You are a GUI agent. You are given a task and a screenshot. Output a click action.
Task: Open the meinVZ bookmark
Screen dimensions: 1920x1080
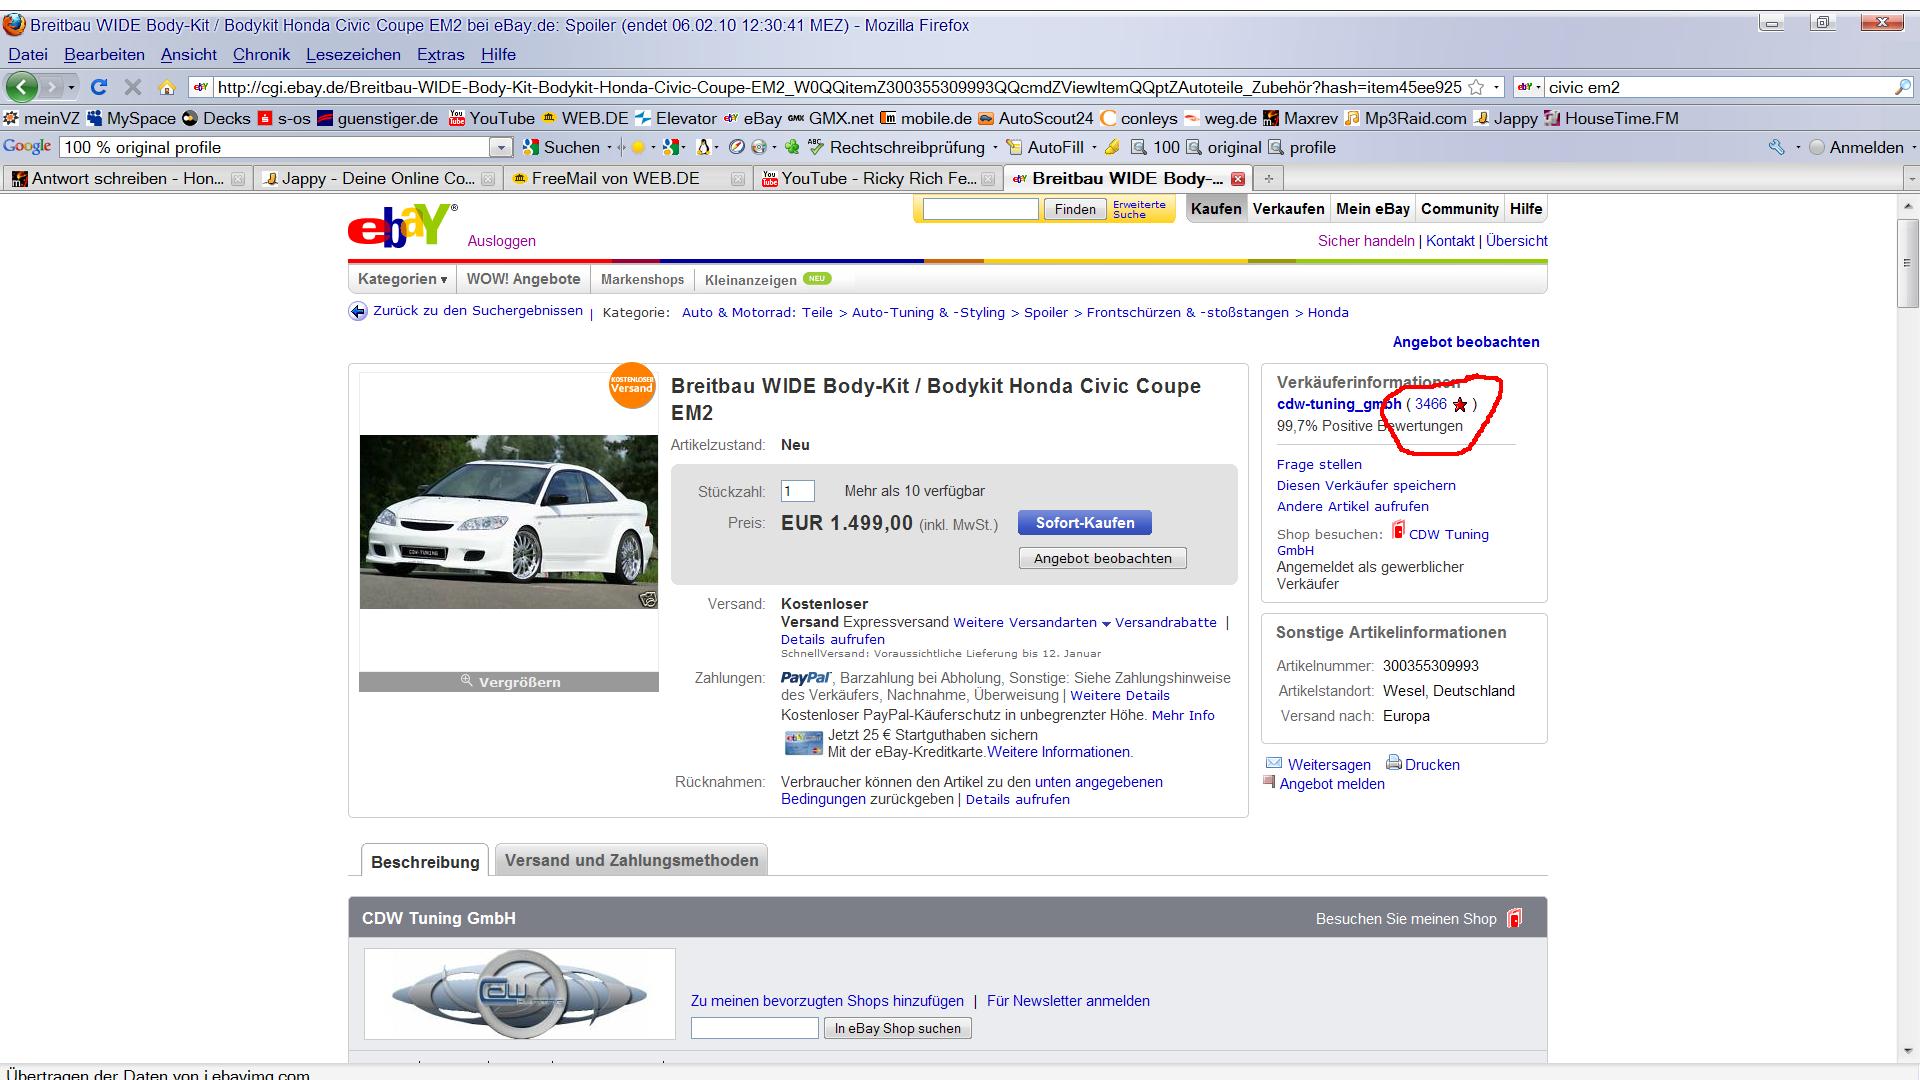point(41,118)
